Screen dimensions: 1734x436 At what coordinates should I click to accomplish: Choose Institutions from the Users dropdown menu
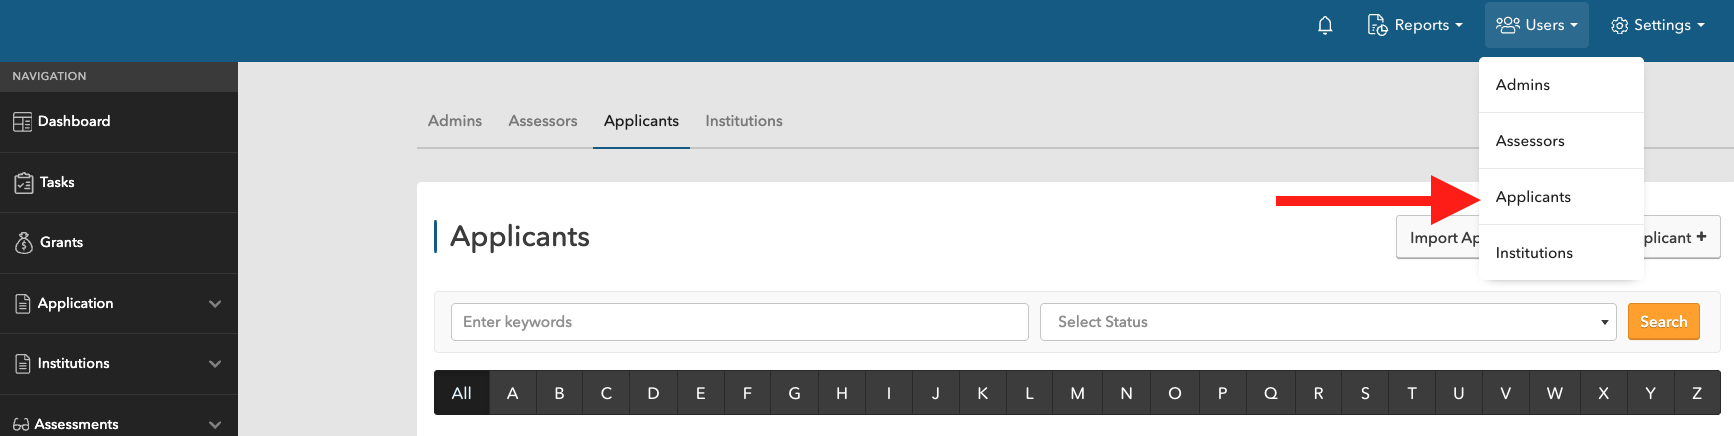1534,253
